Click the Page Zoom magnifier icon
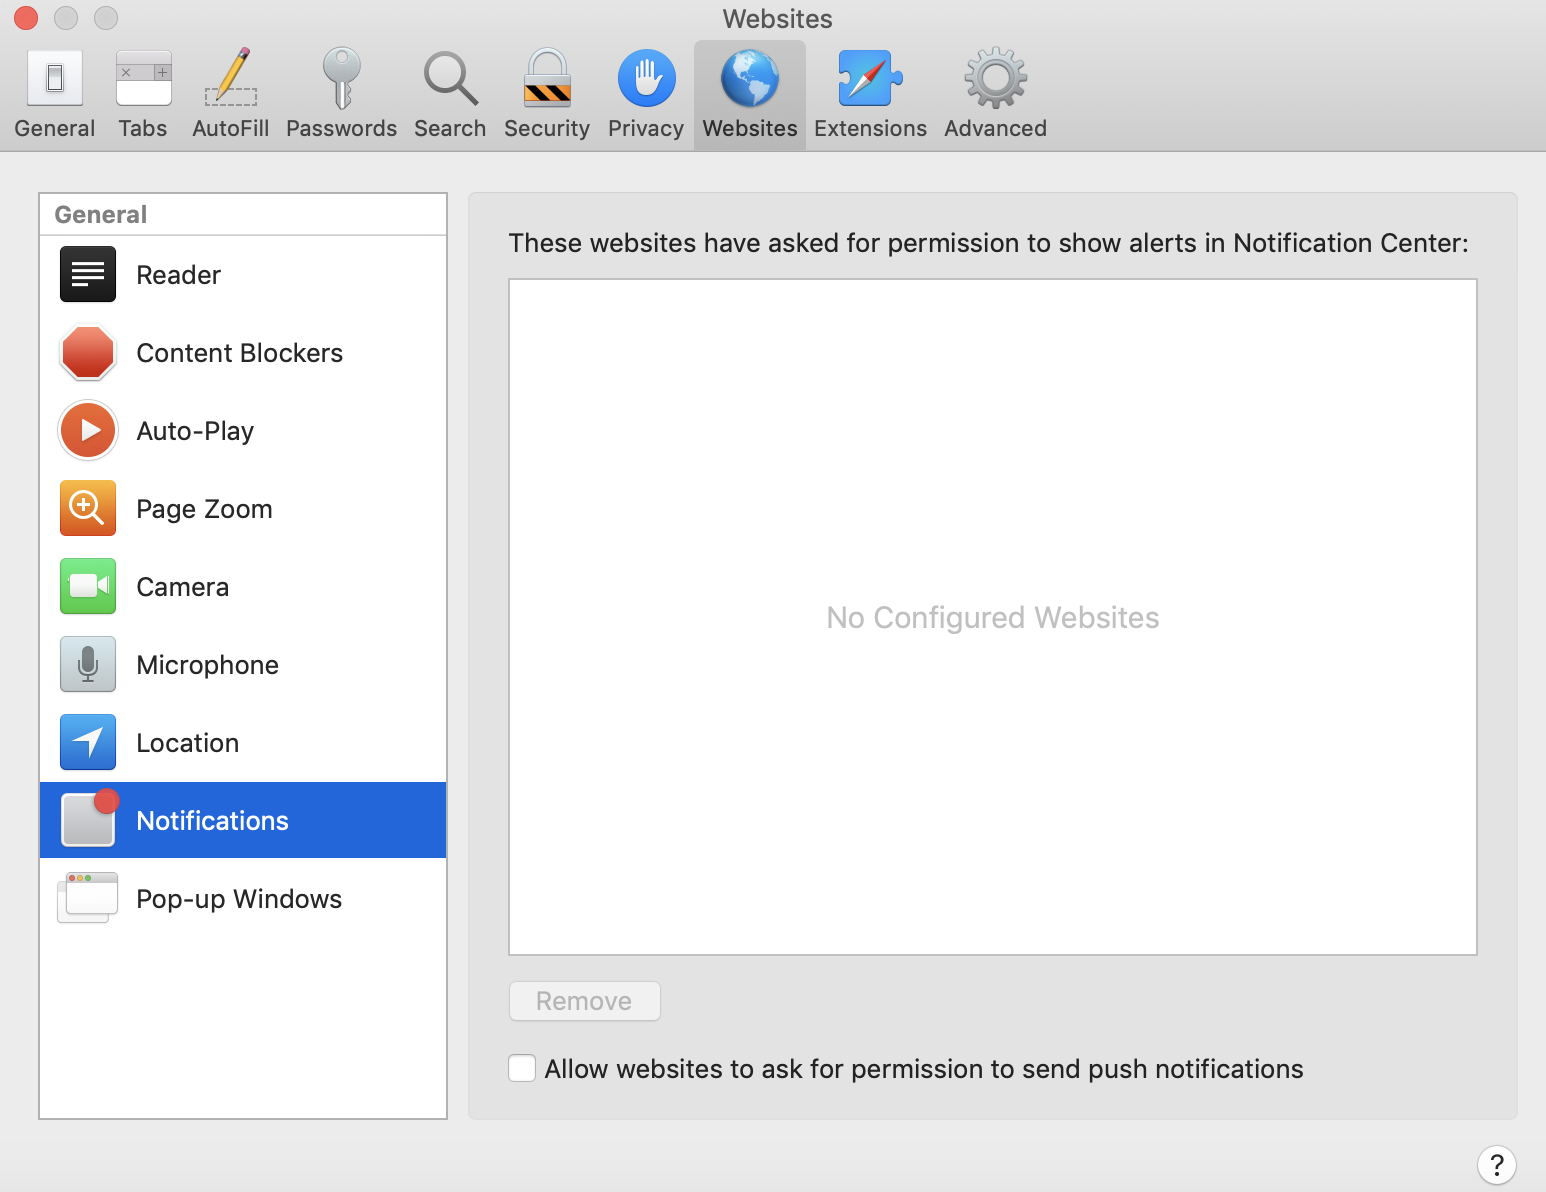1546x1192 pixels. tap(88, 508)
